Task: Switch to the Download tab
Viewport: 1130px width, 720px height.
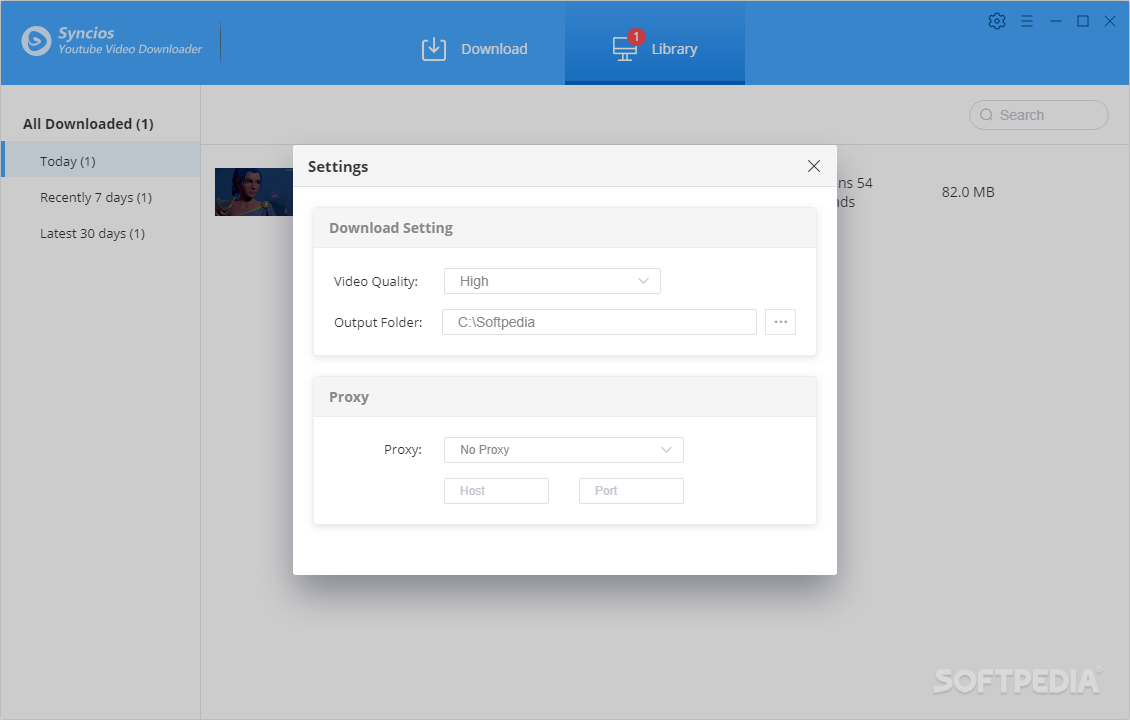Action: (475, 49)
